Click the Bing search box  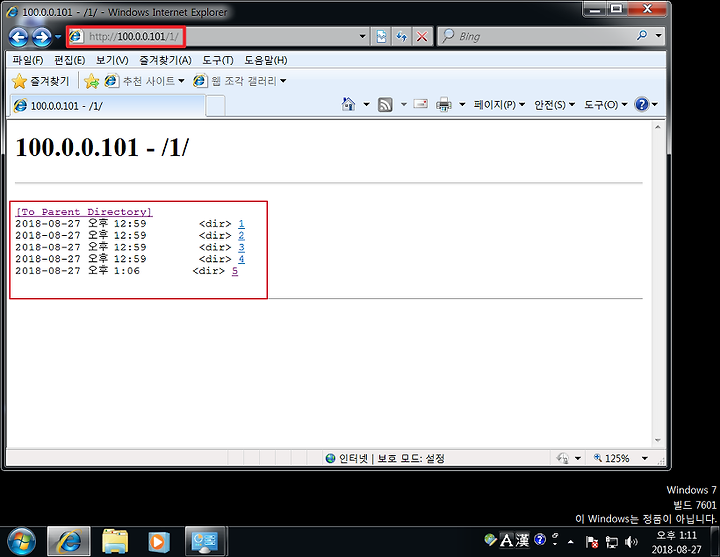pos(537,36)
